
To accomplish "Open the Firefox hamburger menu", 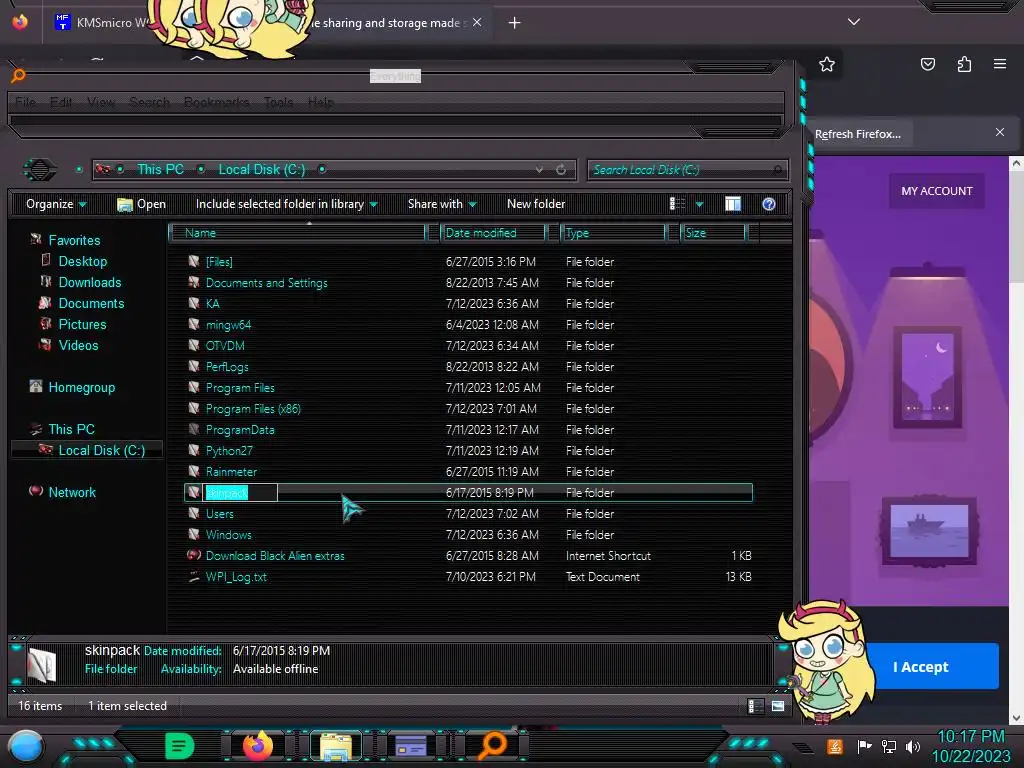I will (x=1000, y=64).
